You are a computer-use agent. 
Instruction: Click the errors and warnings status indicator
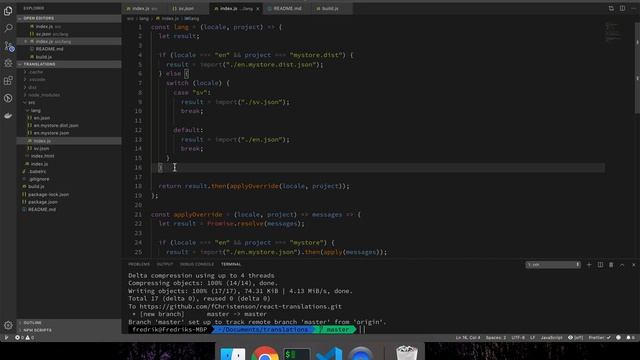(24, 338)
